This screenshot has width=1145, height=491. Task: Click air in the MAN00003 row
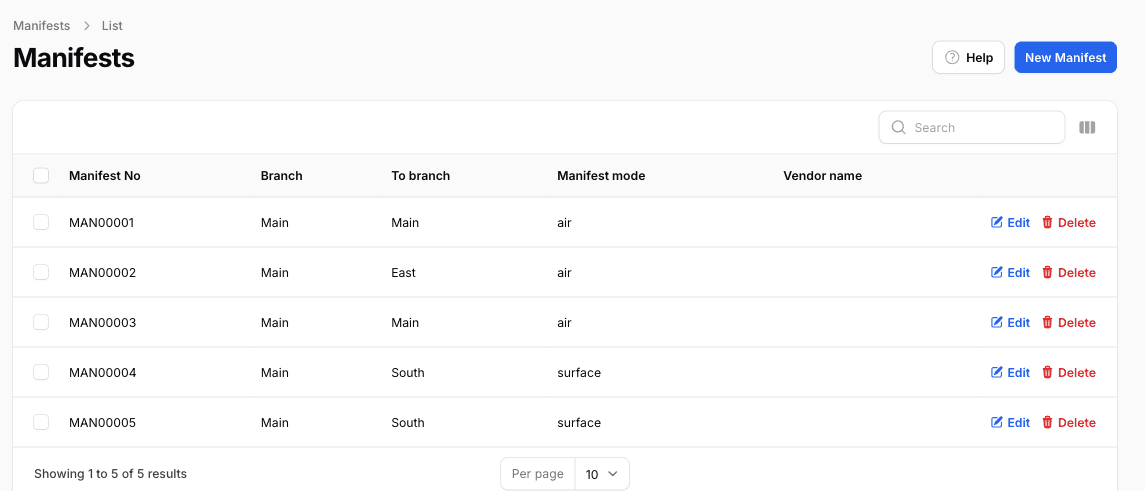point(564,322)
